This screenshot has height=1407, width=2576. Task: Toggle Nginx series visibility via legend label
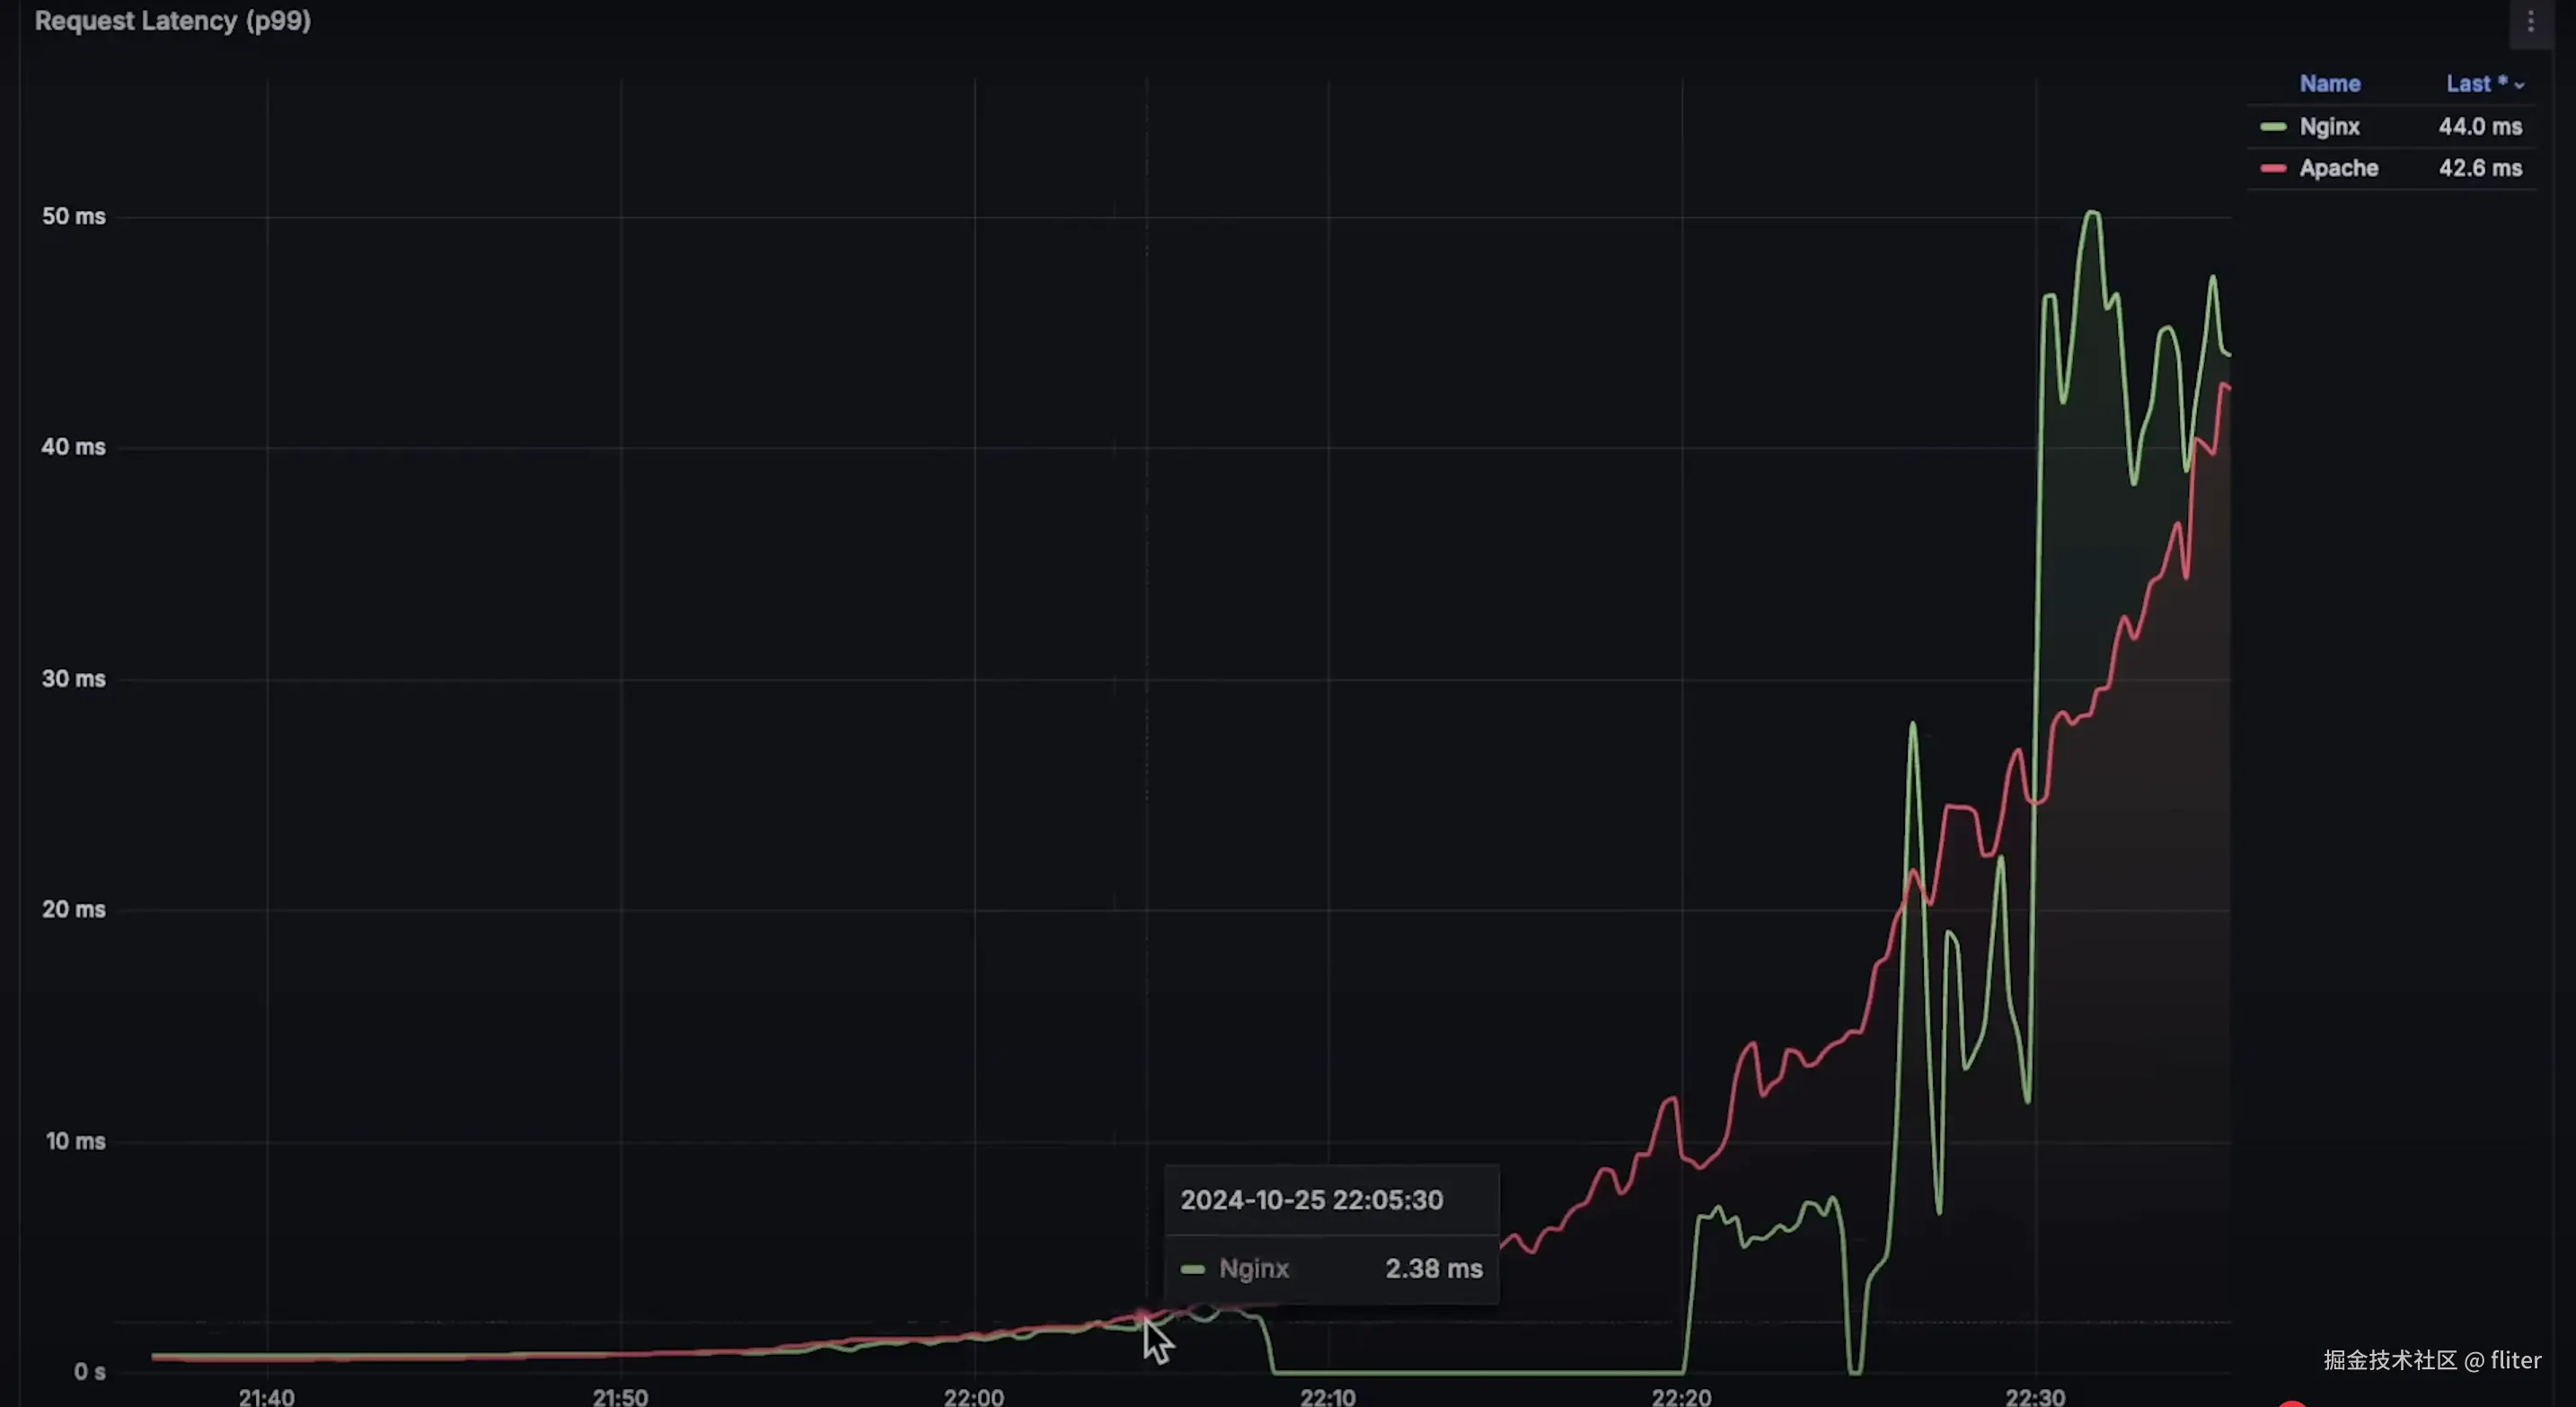(x=2329, y=127)
